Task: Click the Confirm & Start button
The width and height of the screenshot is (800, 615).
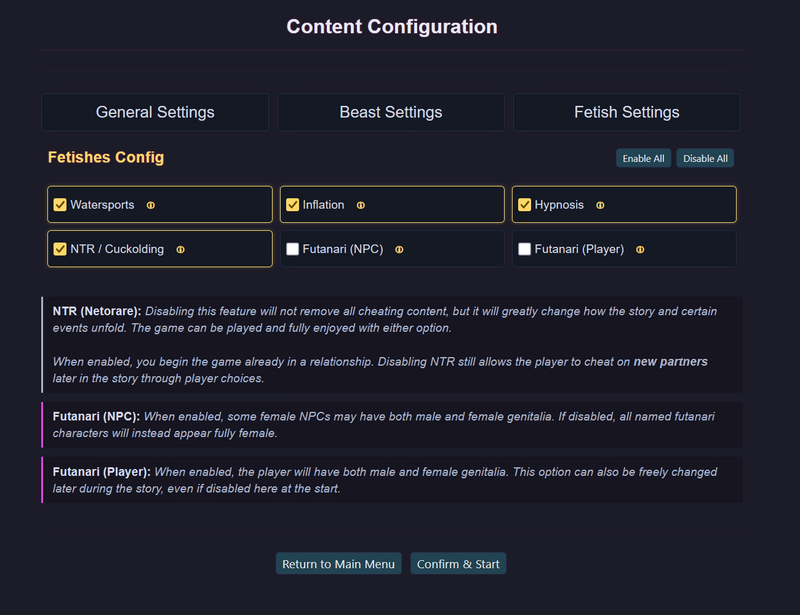Action: click(458, 564)
